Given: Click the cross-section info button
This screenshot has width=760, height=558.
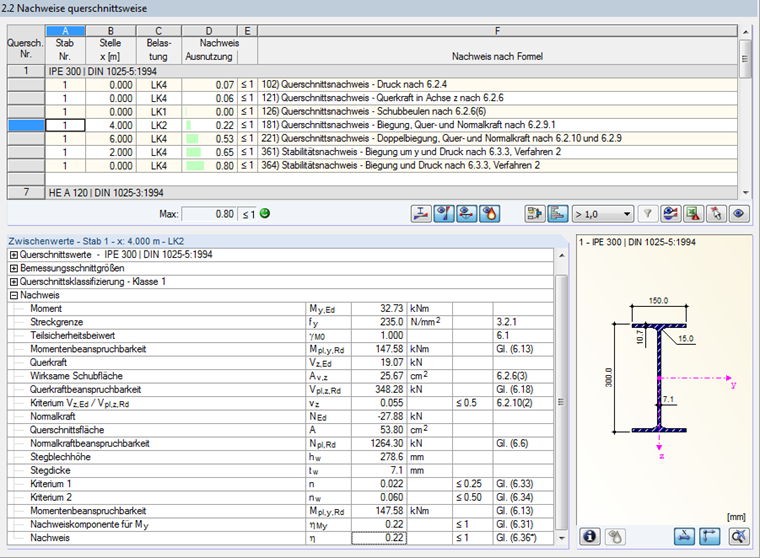Looking at the screenshot, I should click(590, 536).
